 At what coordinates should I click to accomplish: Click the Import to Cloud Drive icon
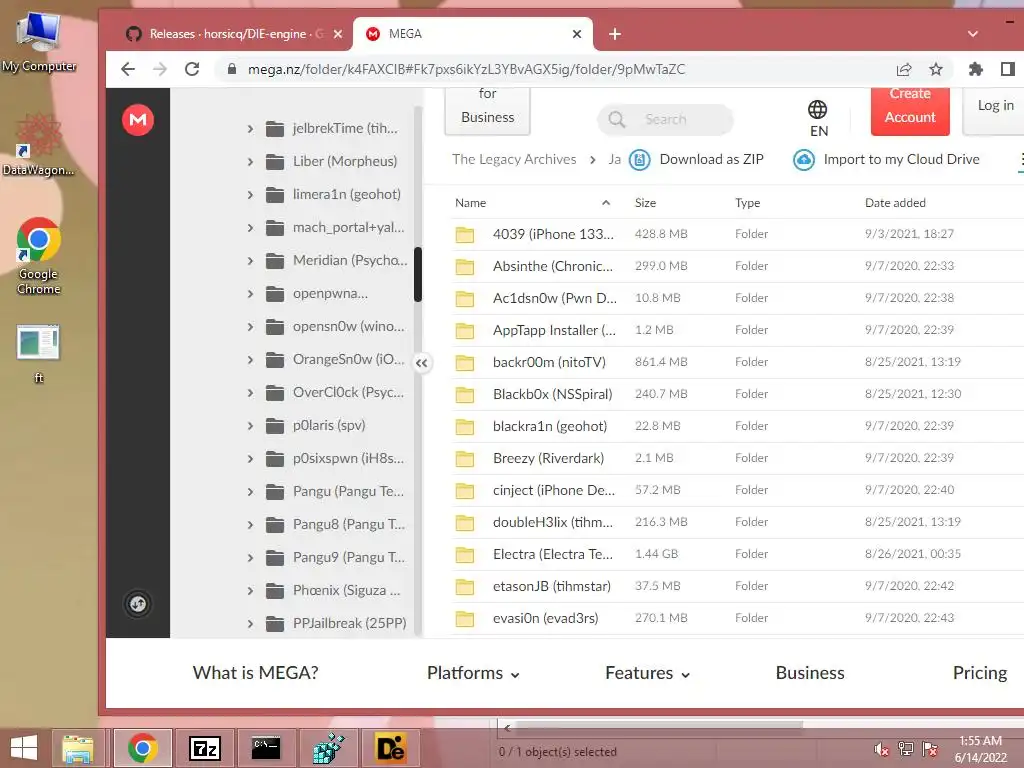tap(804, 159)
